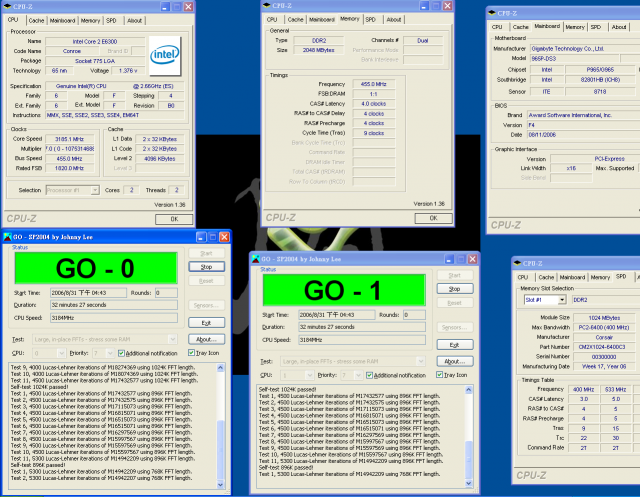The image size is (640, 497).
Task: Click the SP2004 GO-0 window title icon
Action: click(x=7, y=237)
